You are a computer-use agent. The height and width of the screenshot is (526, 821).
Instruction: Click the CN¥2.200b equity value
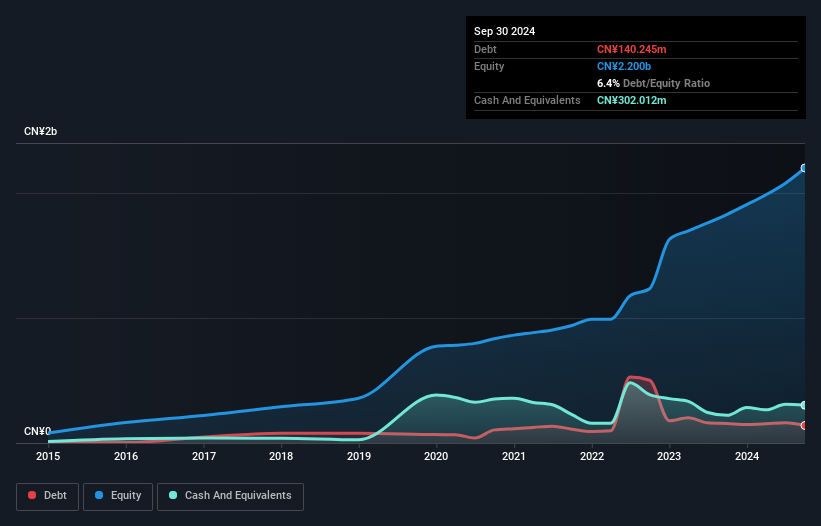point(624,66)
